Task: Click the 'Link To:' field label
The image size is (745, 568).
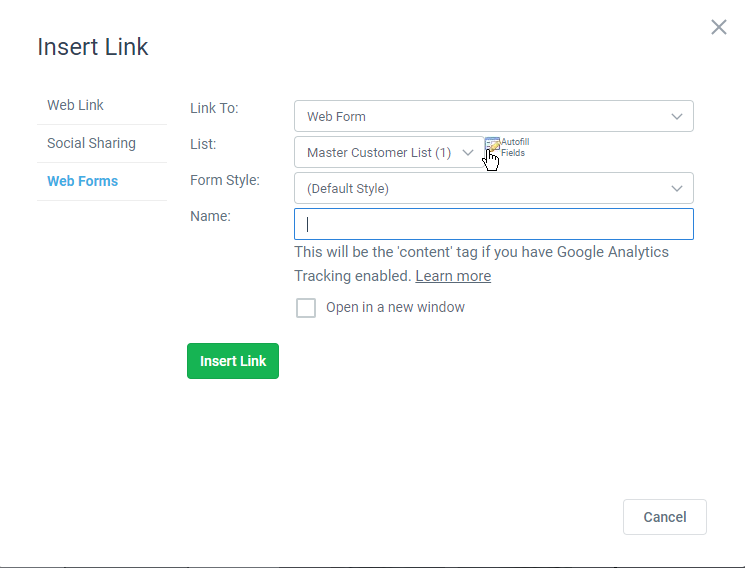Action: (214, 108)
